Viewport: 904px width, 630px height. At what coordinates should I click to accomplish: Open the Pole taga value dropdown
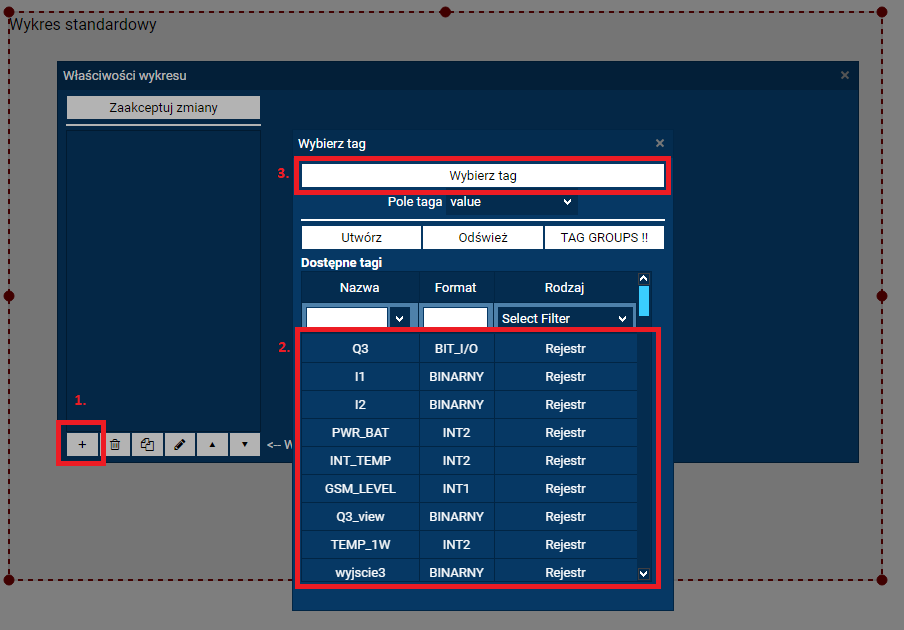click(x=511, y=202)
